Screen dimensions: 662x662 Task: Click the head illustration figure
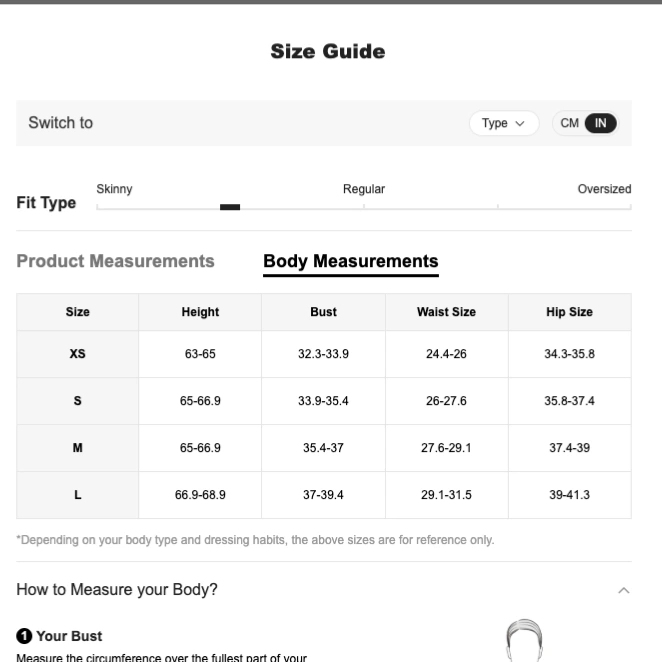click(x=524, y=640)
